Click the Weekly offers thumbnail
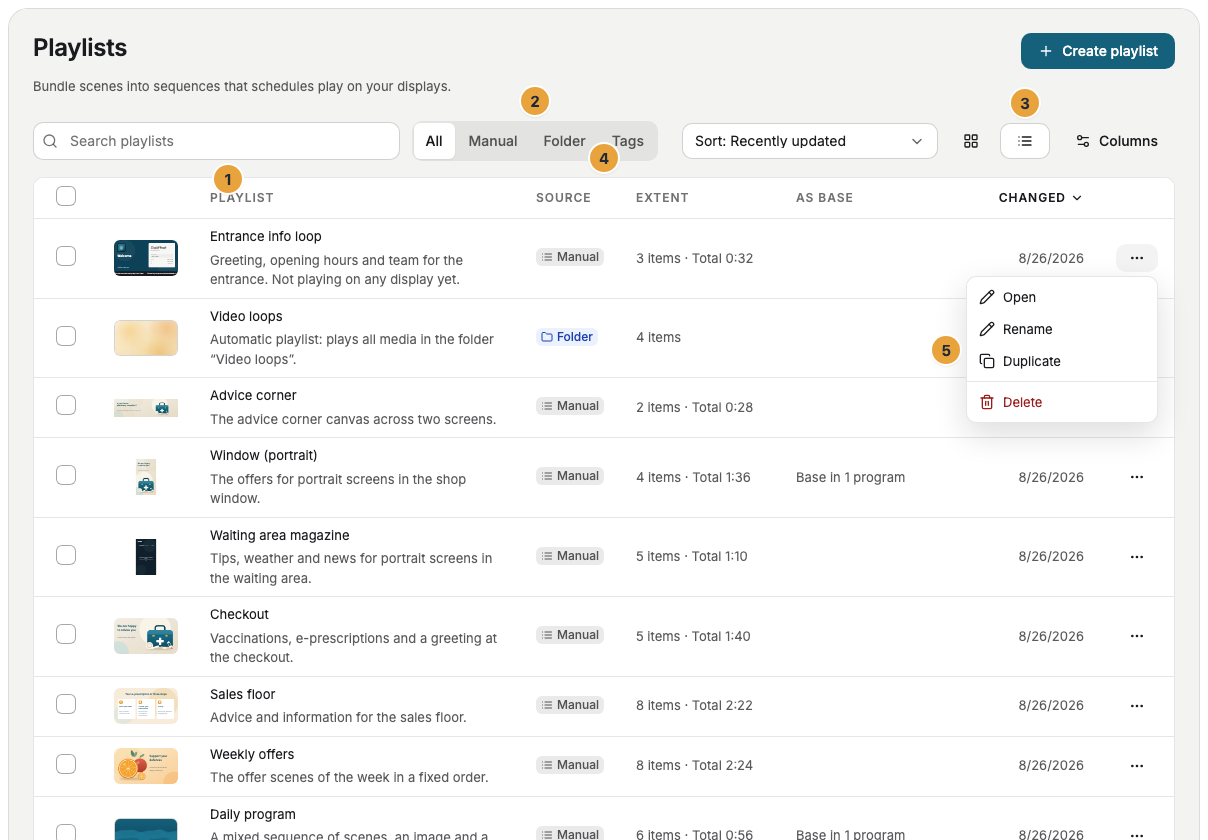This screenshot has height=840, width=1208. point(146,766)
